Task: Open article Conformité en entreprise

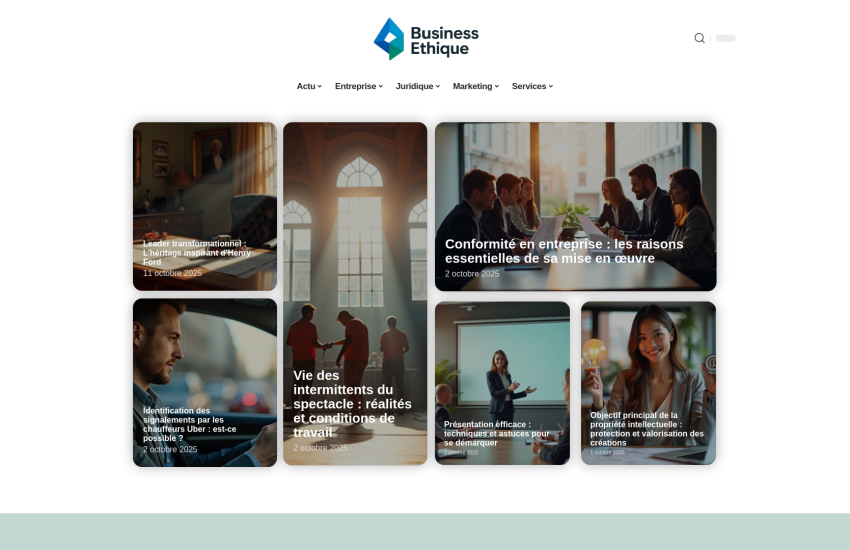Action: [x=564, y=251]
